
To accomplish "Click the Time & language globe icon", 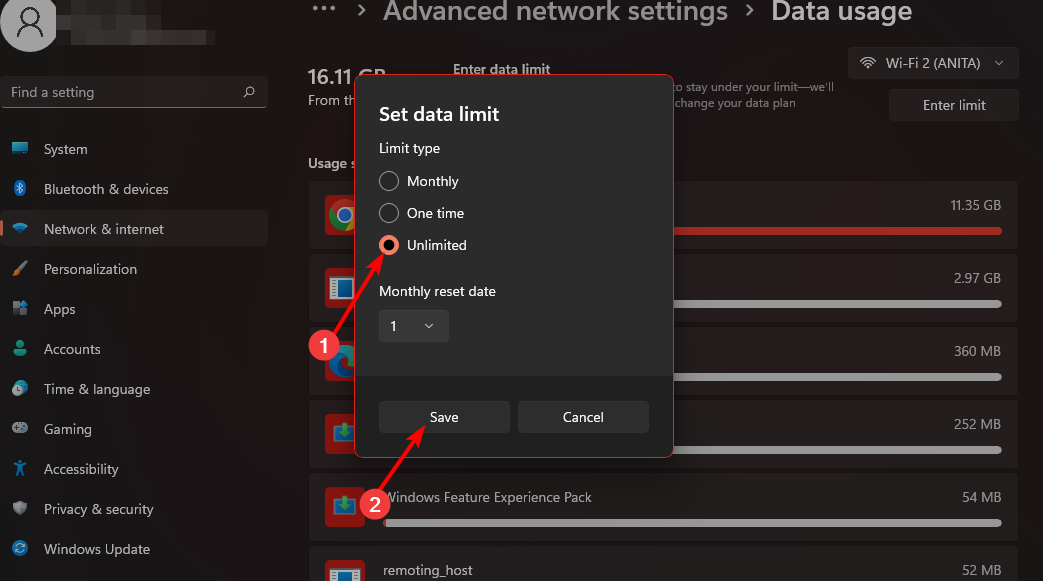I will pyautogui.click(x=20, y=389).
